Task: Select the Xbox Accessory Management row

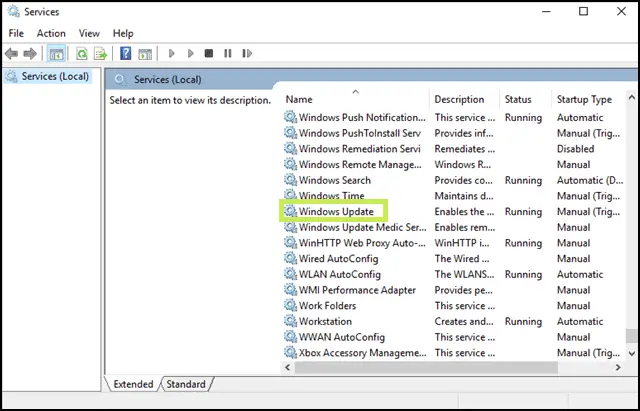Action: [453, 353]
